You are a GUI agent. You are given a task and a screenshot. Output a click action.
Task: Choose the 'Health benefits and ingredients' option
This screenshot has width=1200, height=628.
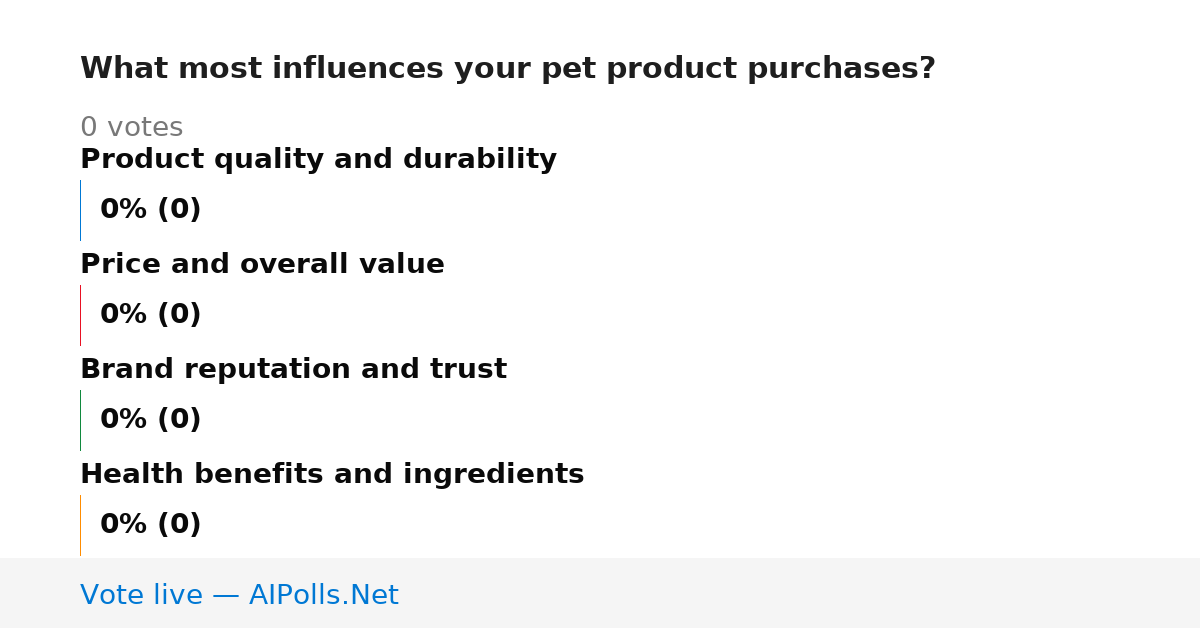pos(332,475)
